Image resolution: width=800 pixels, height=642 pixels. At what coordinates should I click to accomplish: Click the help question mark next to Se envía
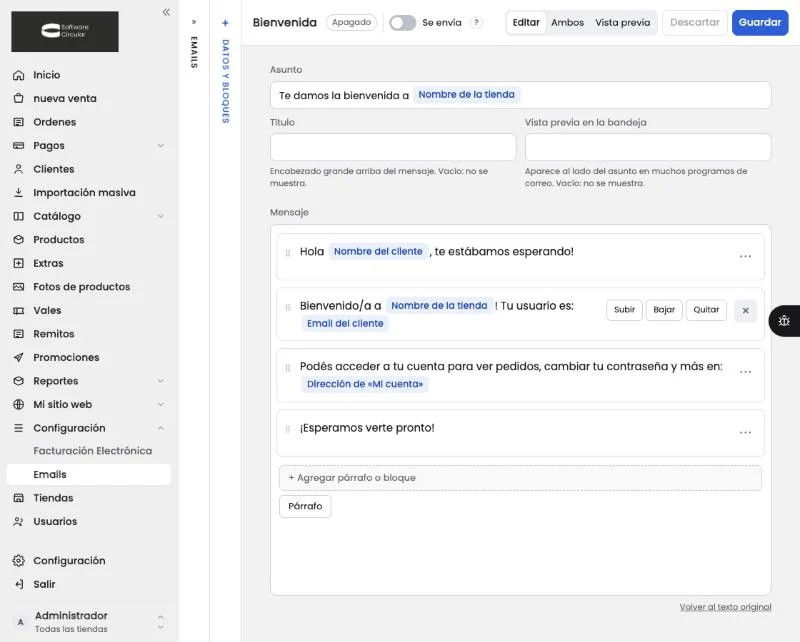[x=476, y=22]
